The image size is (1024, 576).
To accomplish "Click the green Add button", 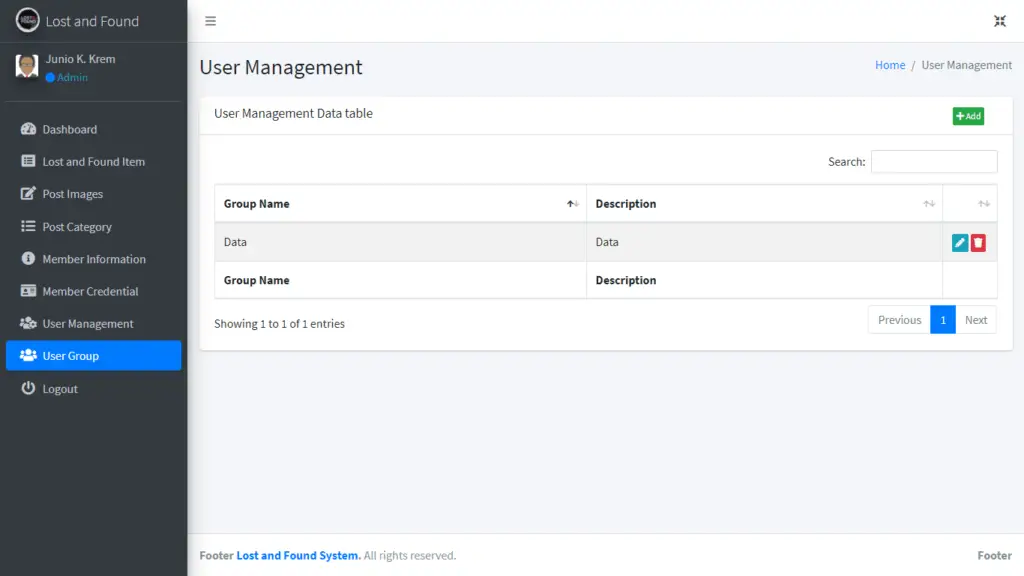I will pos(967,116).
